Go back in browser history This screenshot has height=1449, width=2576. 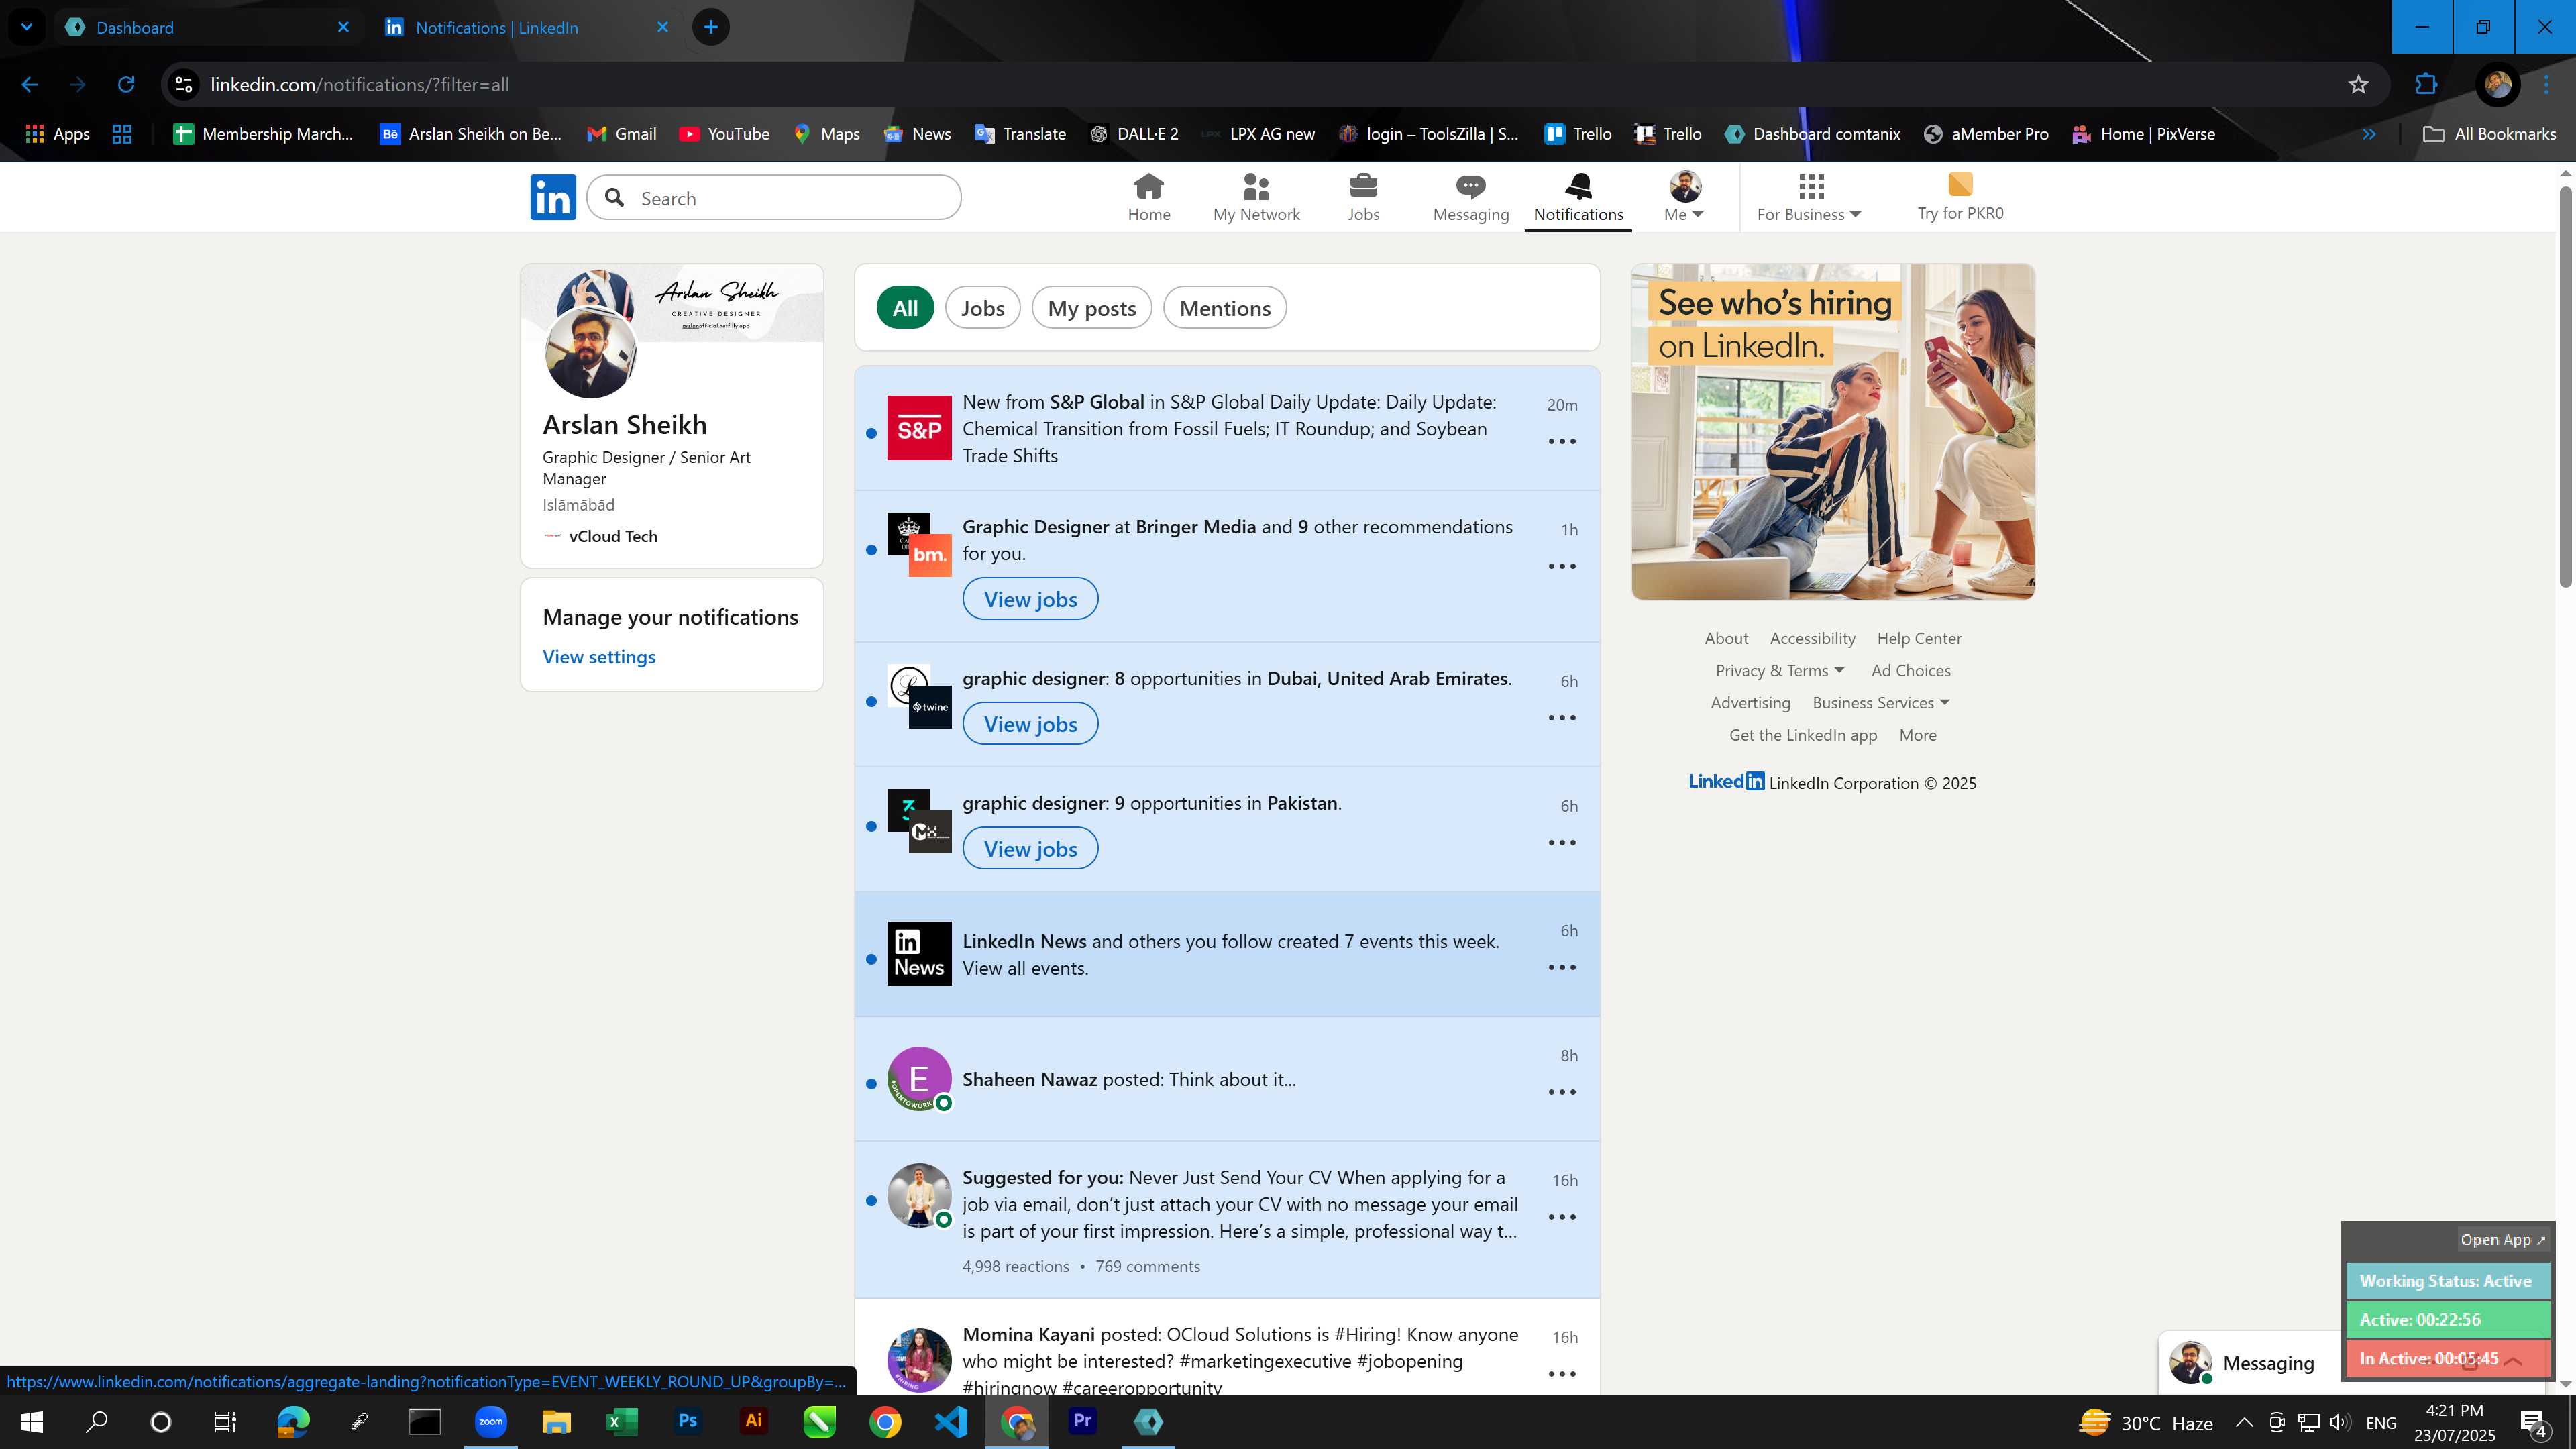click(x=30, y=85)
